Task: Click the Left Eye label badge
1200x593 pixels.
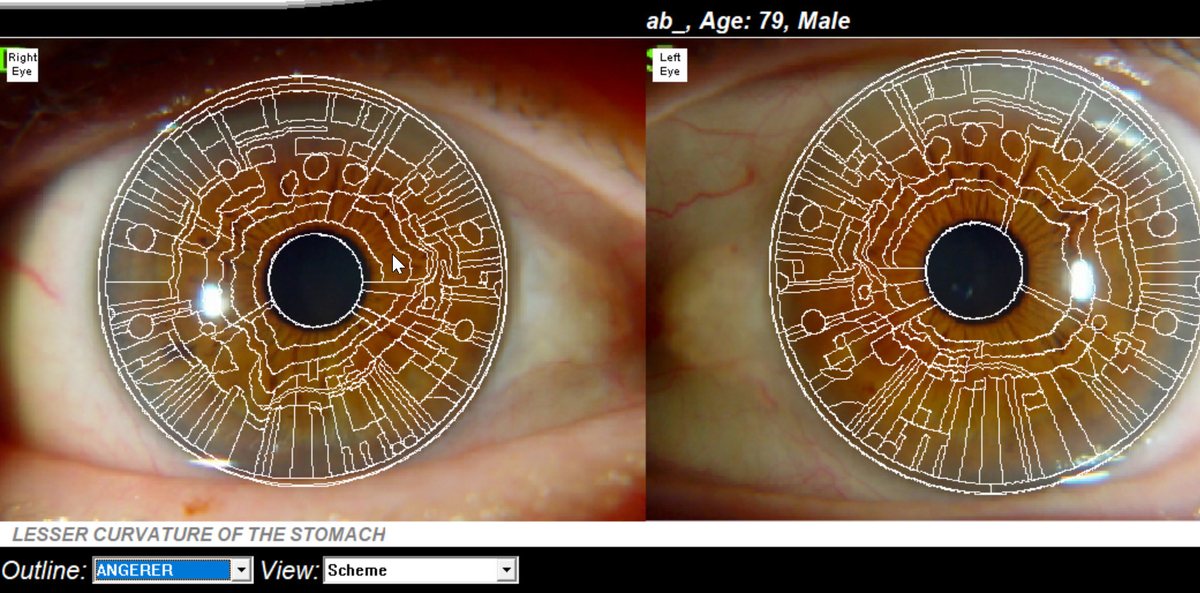Action: (x=670, y=65)
